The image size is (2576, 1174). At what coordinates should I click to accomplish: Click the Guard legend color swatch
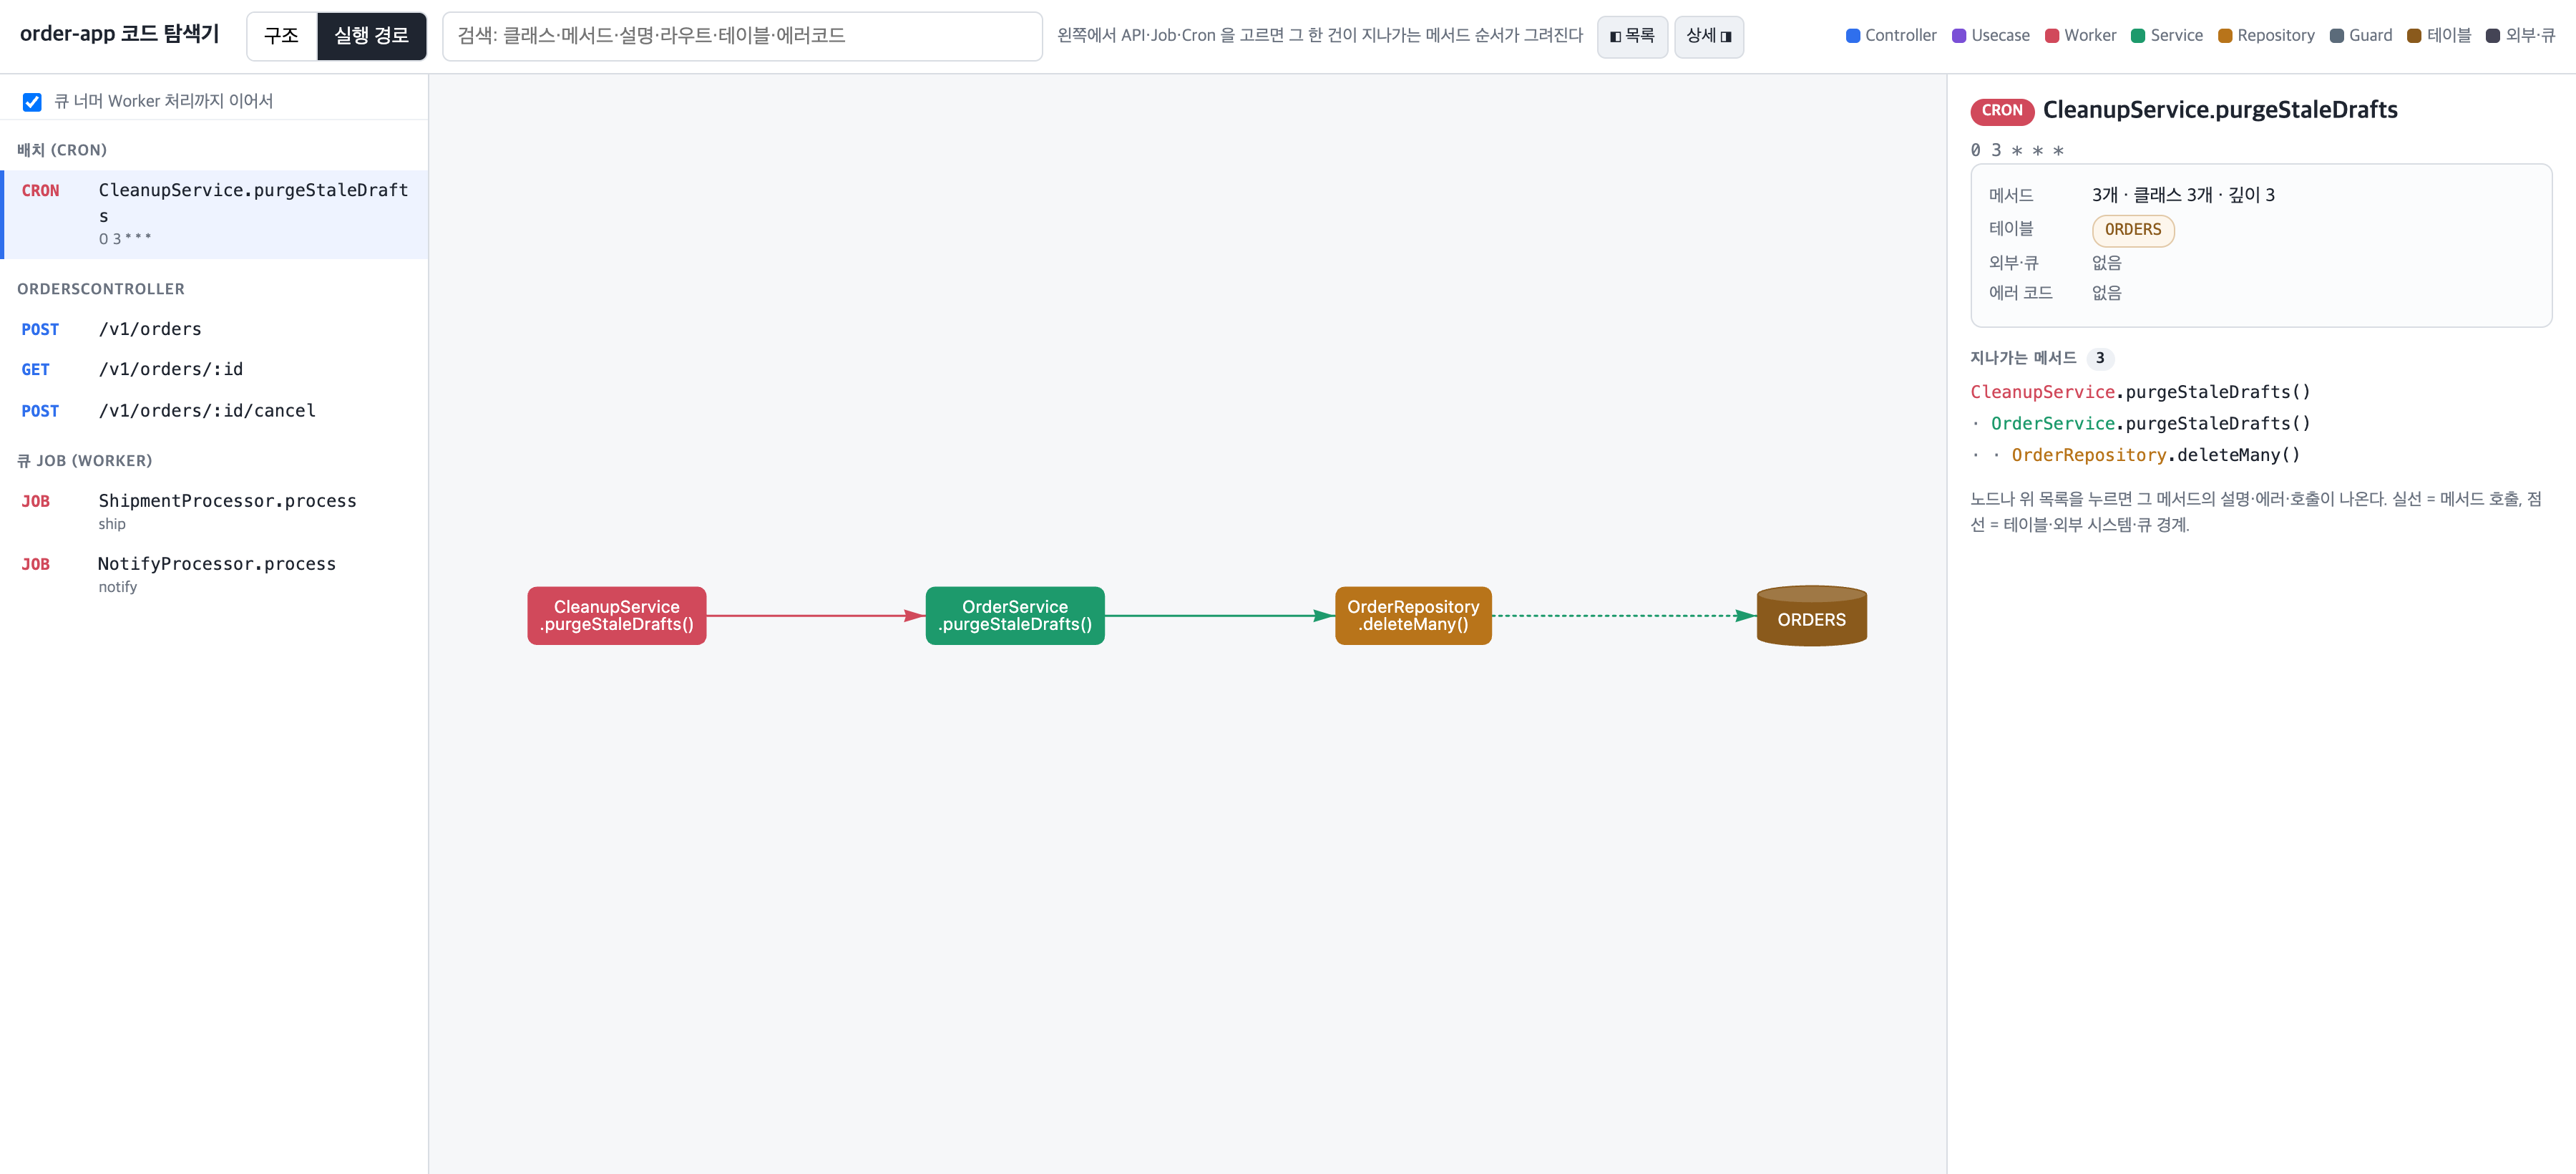click(2336, 36)
